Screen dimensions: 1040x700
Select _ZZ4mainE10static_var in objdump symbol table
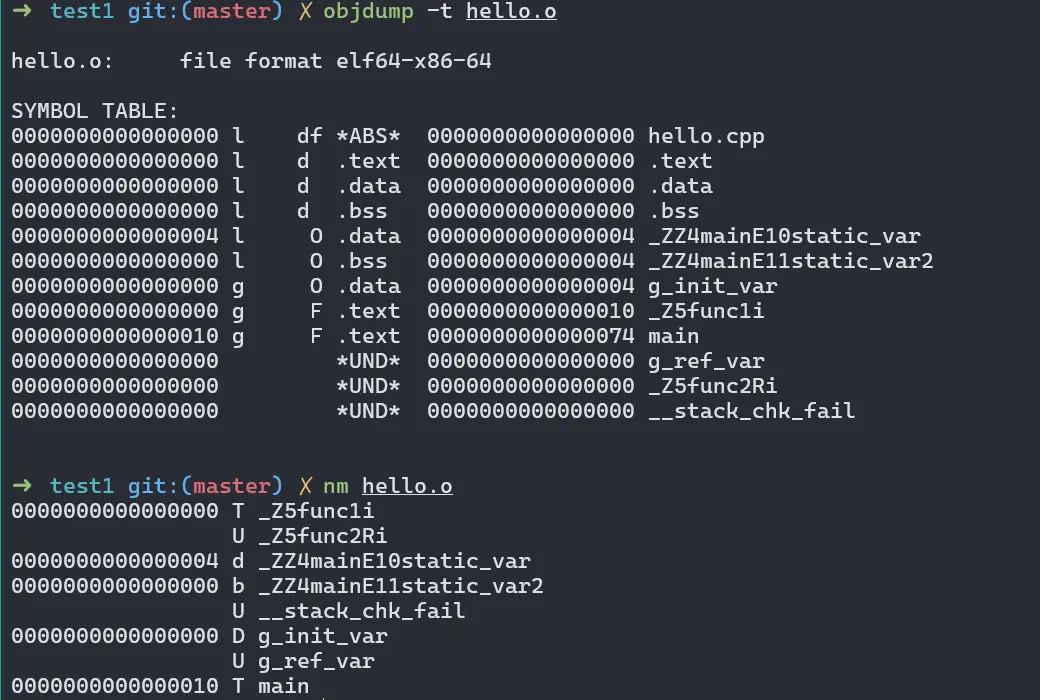pos(784,236)
